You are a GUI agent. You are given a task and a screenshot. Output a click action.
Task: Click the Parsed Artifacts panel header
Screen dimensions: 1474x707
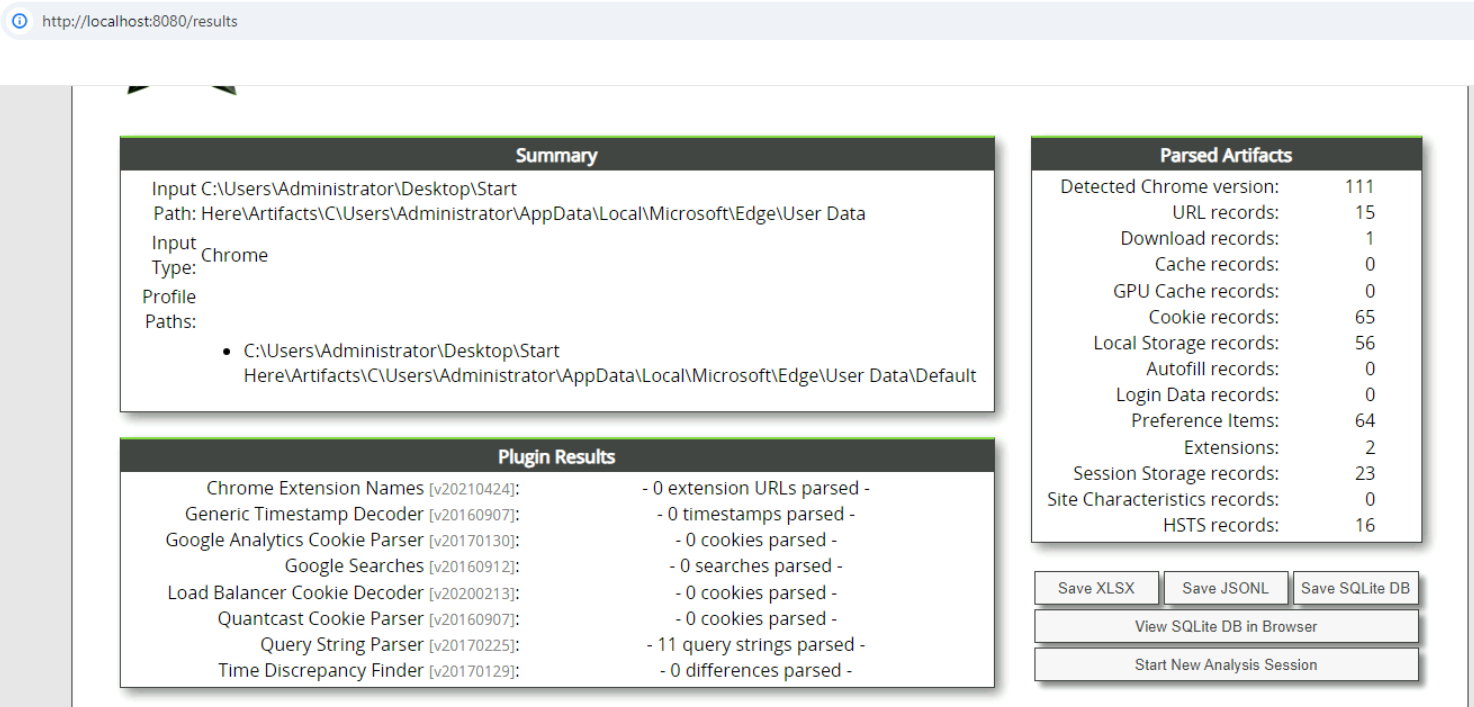coord(1226,155)
